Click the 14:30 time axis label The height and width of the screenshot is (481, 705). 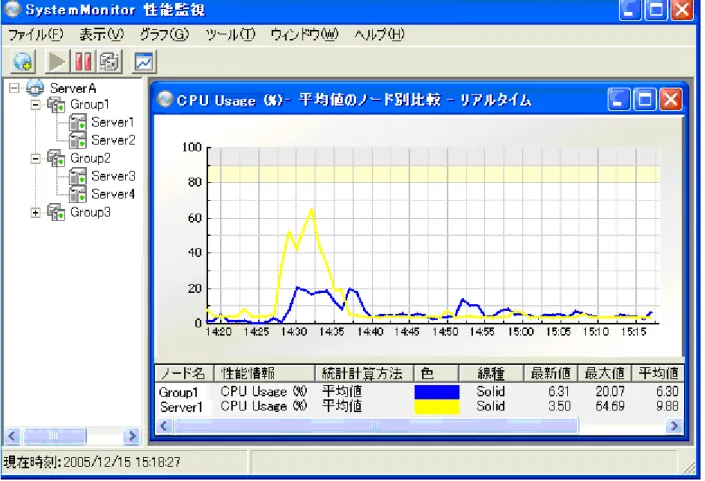pyautogui.click(x=294, y=332)
